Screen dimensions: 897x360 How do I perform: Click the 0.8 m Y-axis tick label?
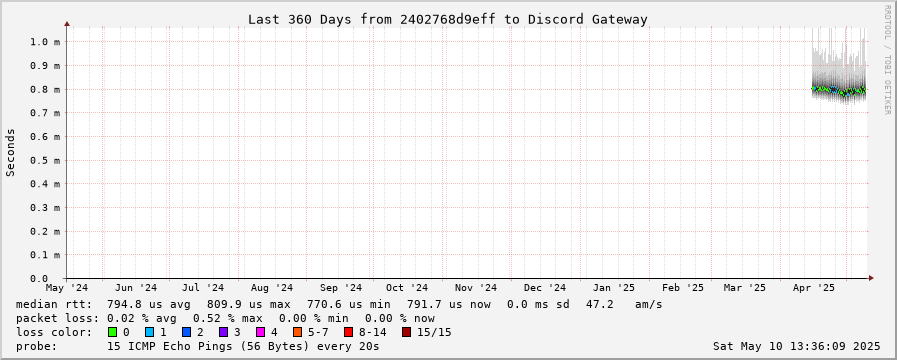pyautogui.click(x=46, y=89)
